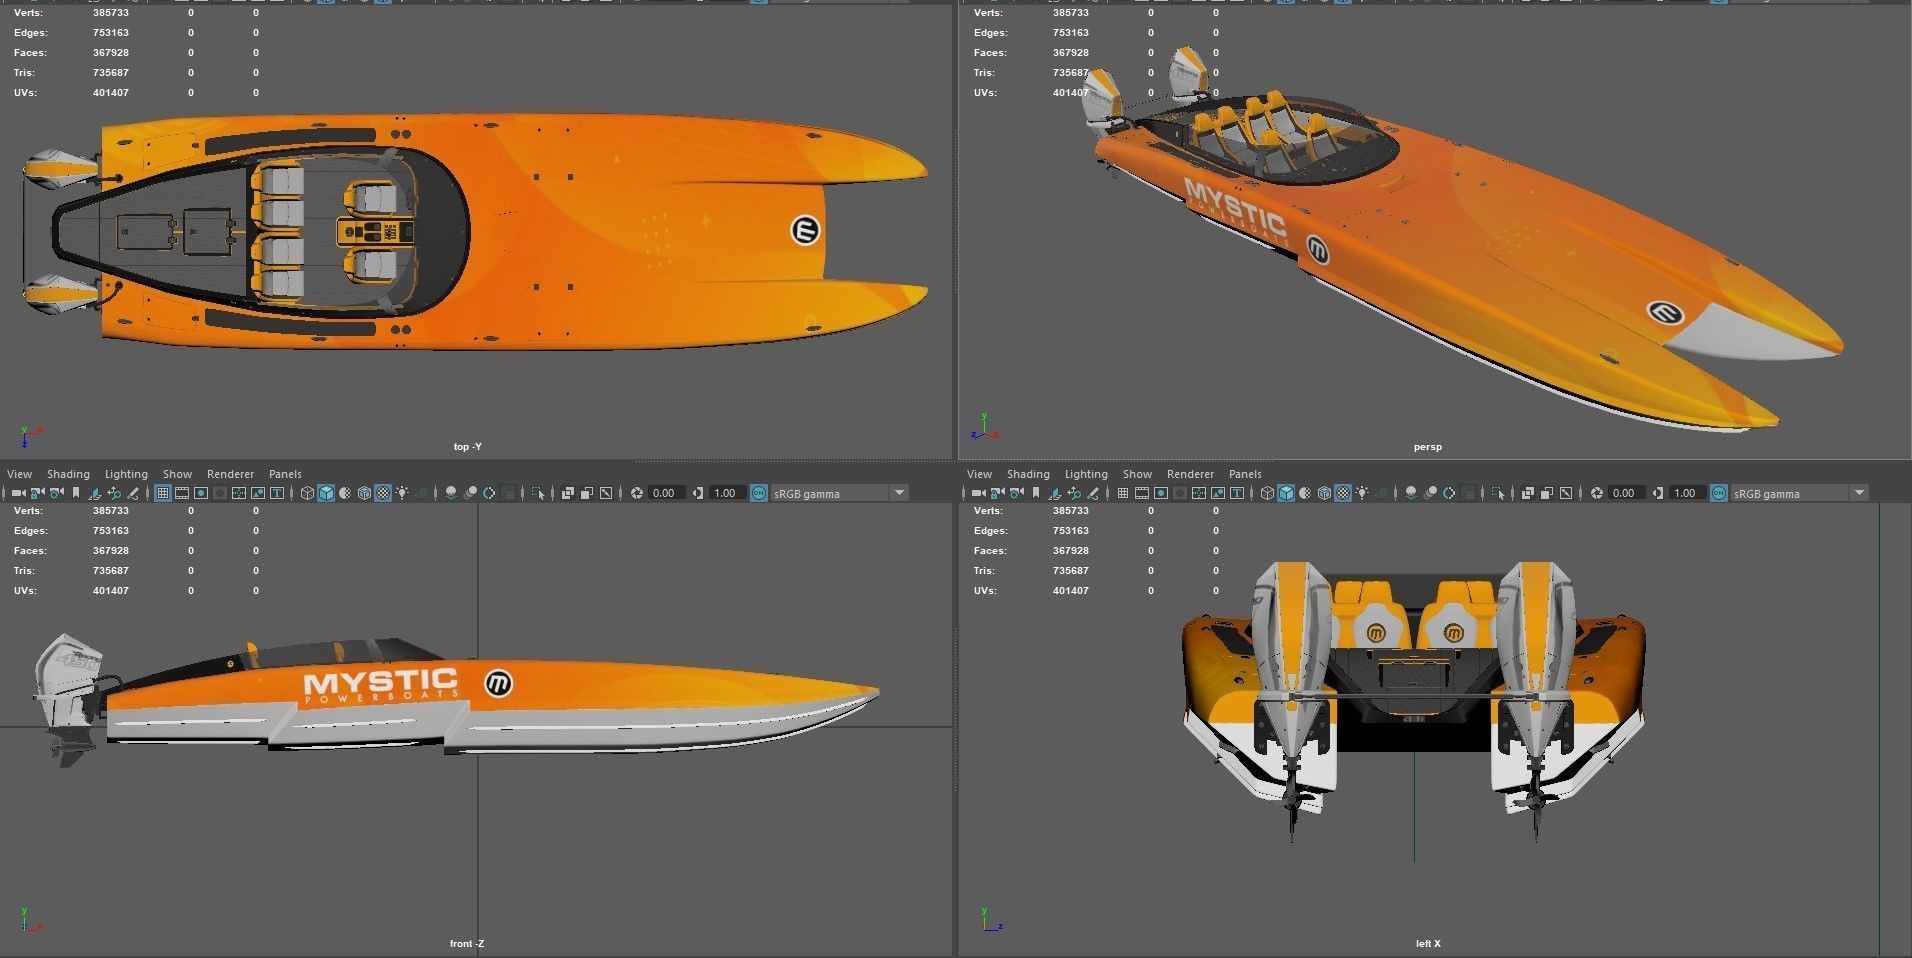
Task: Click Multisample Anti-aliasing icon in front view
Action: 489,493
